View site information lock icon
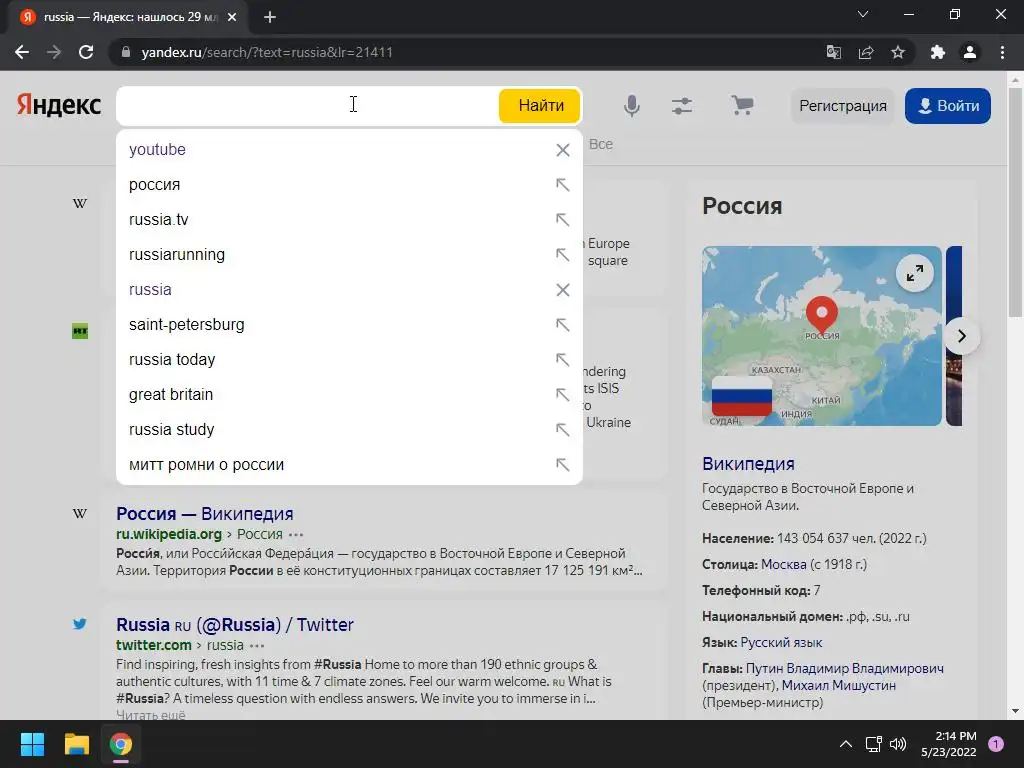The image size is (1024, 768). coord(125,52)
